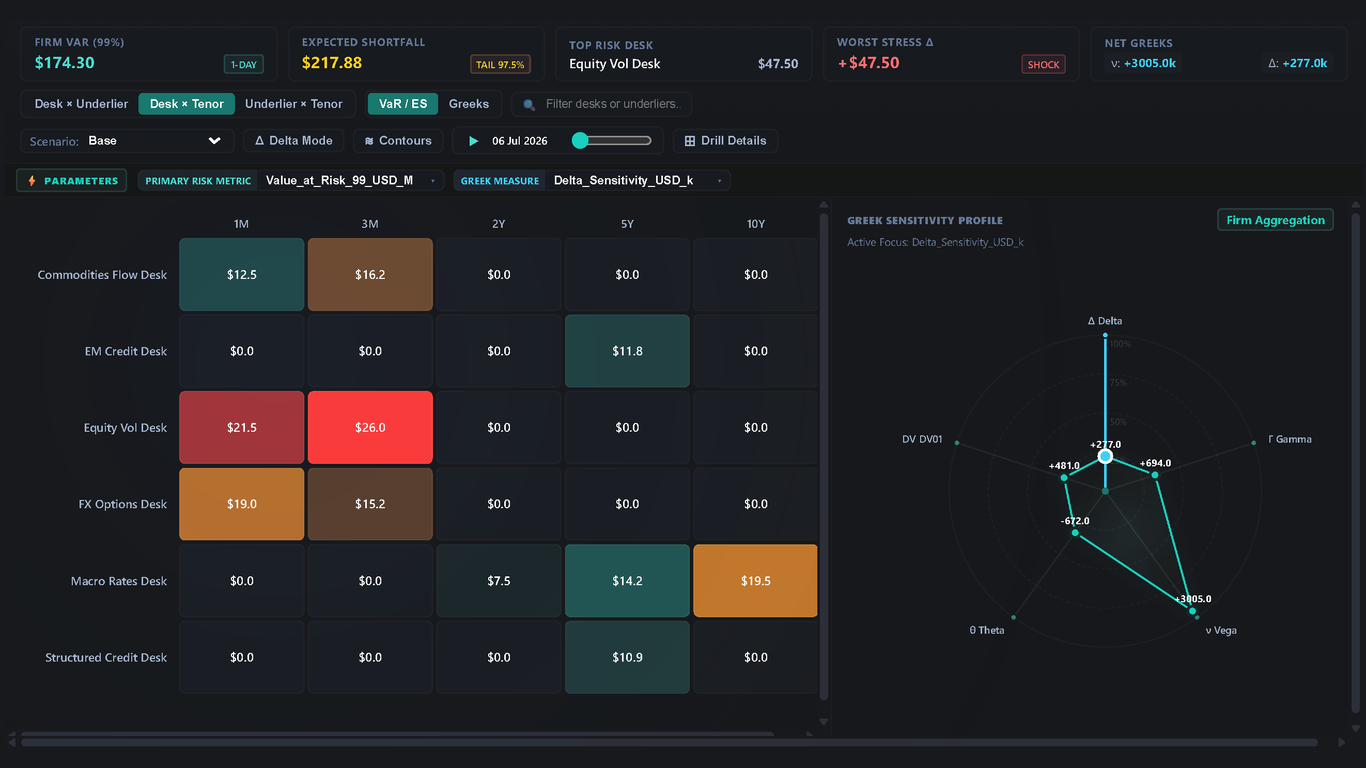Screen dimensions: 1366x768
Task: Focus the Filter desks or underliers field
Action: point(602,104)
